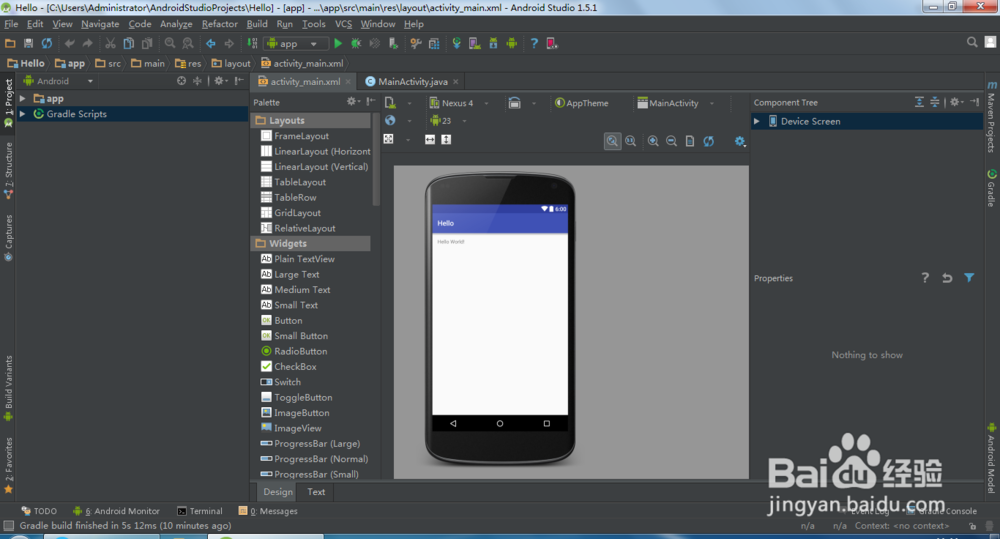1000x539 pixels.
Task: Open the VCS menu
Action: 344,24
